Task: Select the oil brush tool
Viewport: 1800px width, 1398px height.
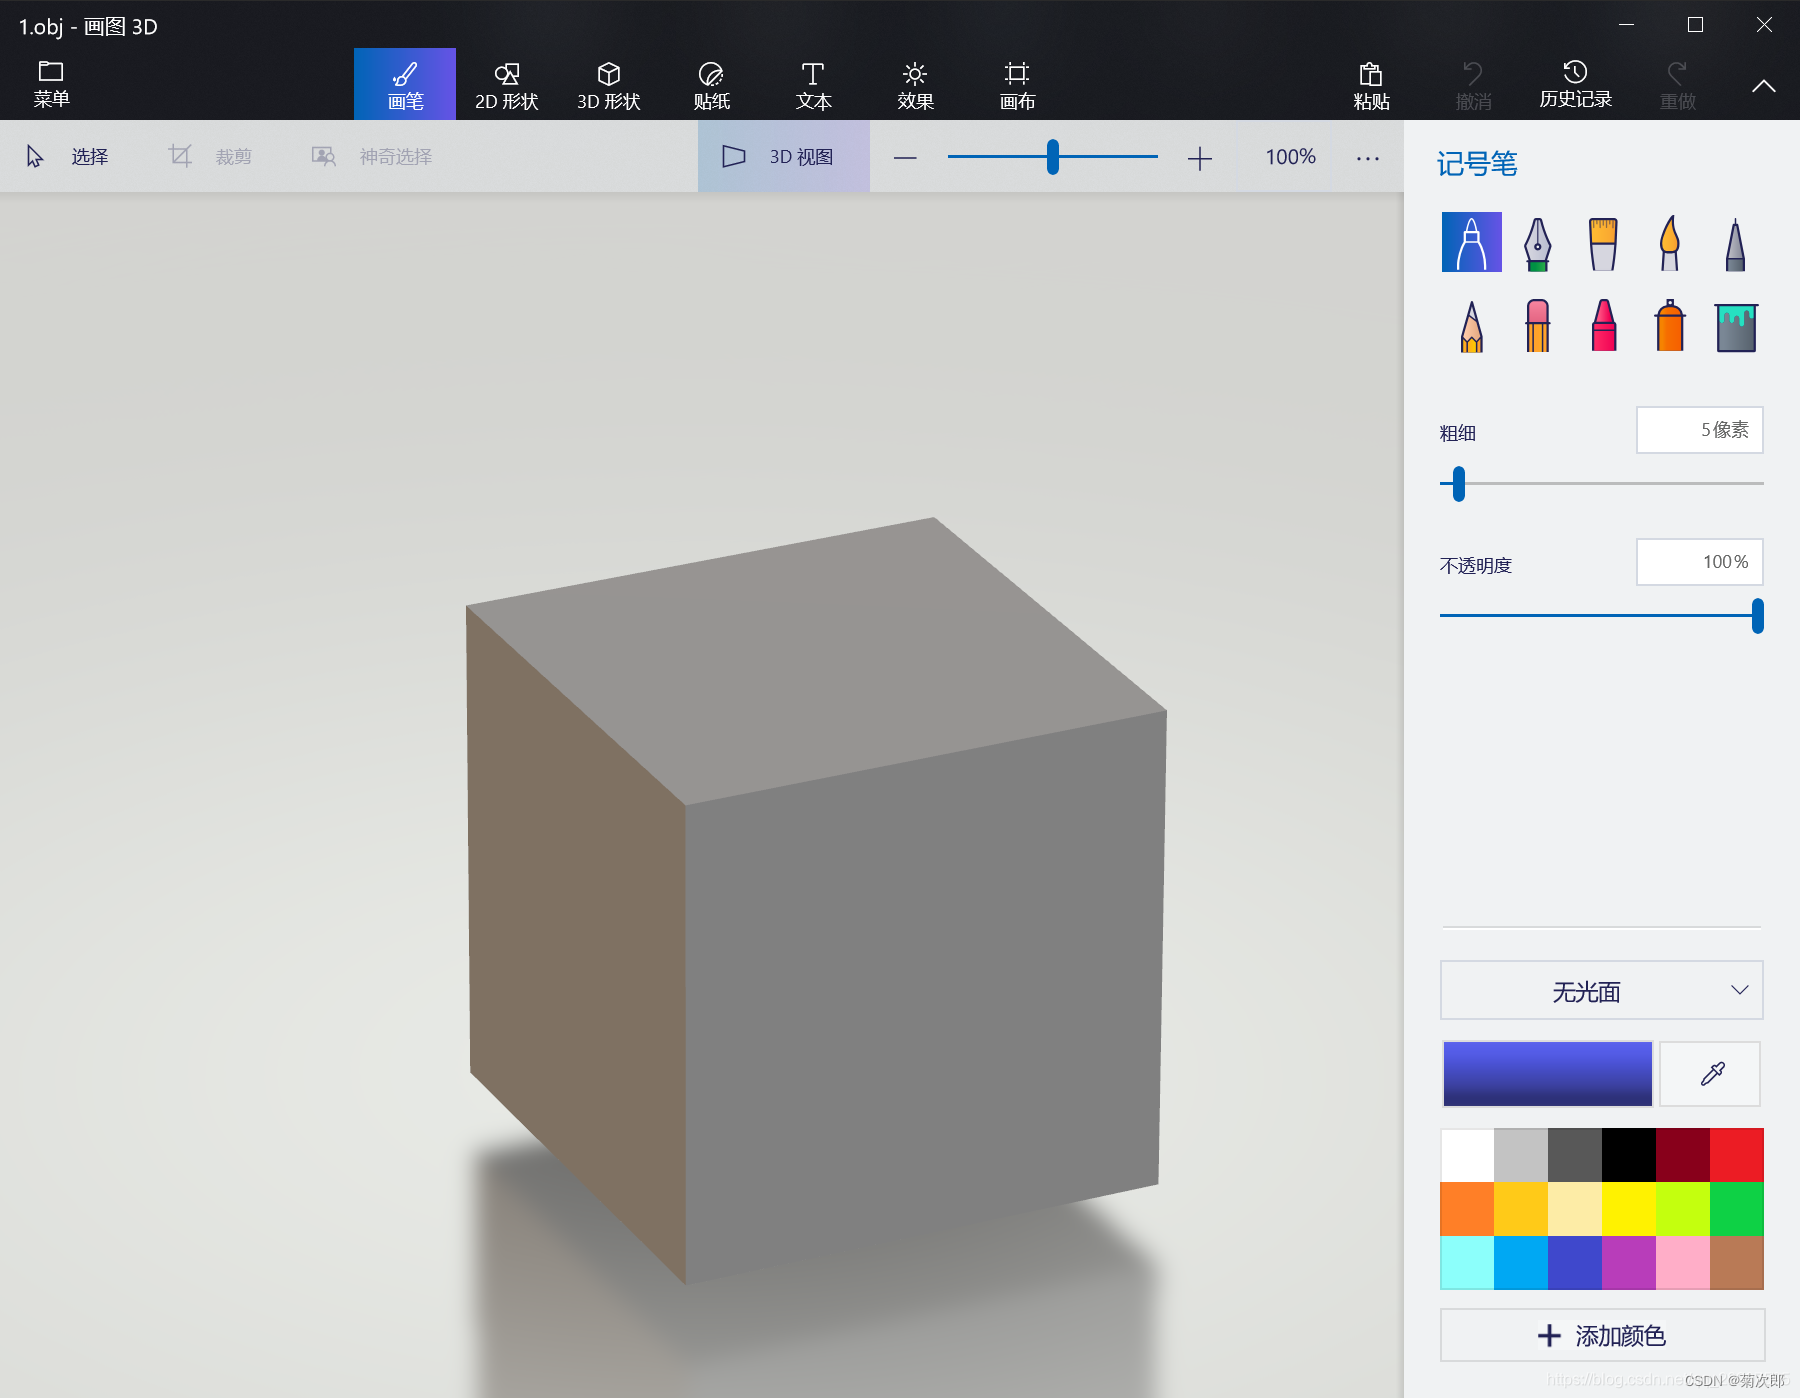Action: point(1602,242)
